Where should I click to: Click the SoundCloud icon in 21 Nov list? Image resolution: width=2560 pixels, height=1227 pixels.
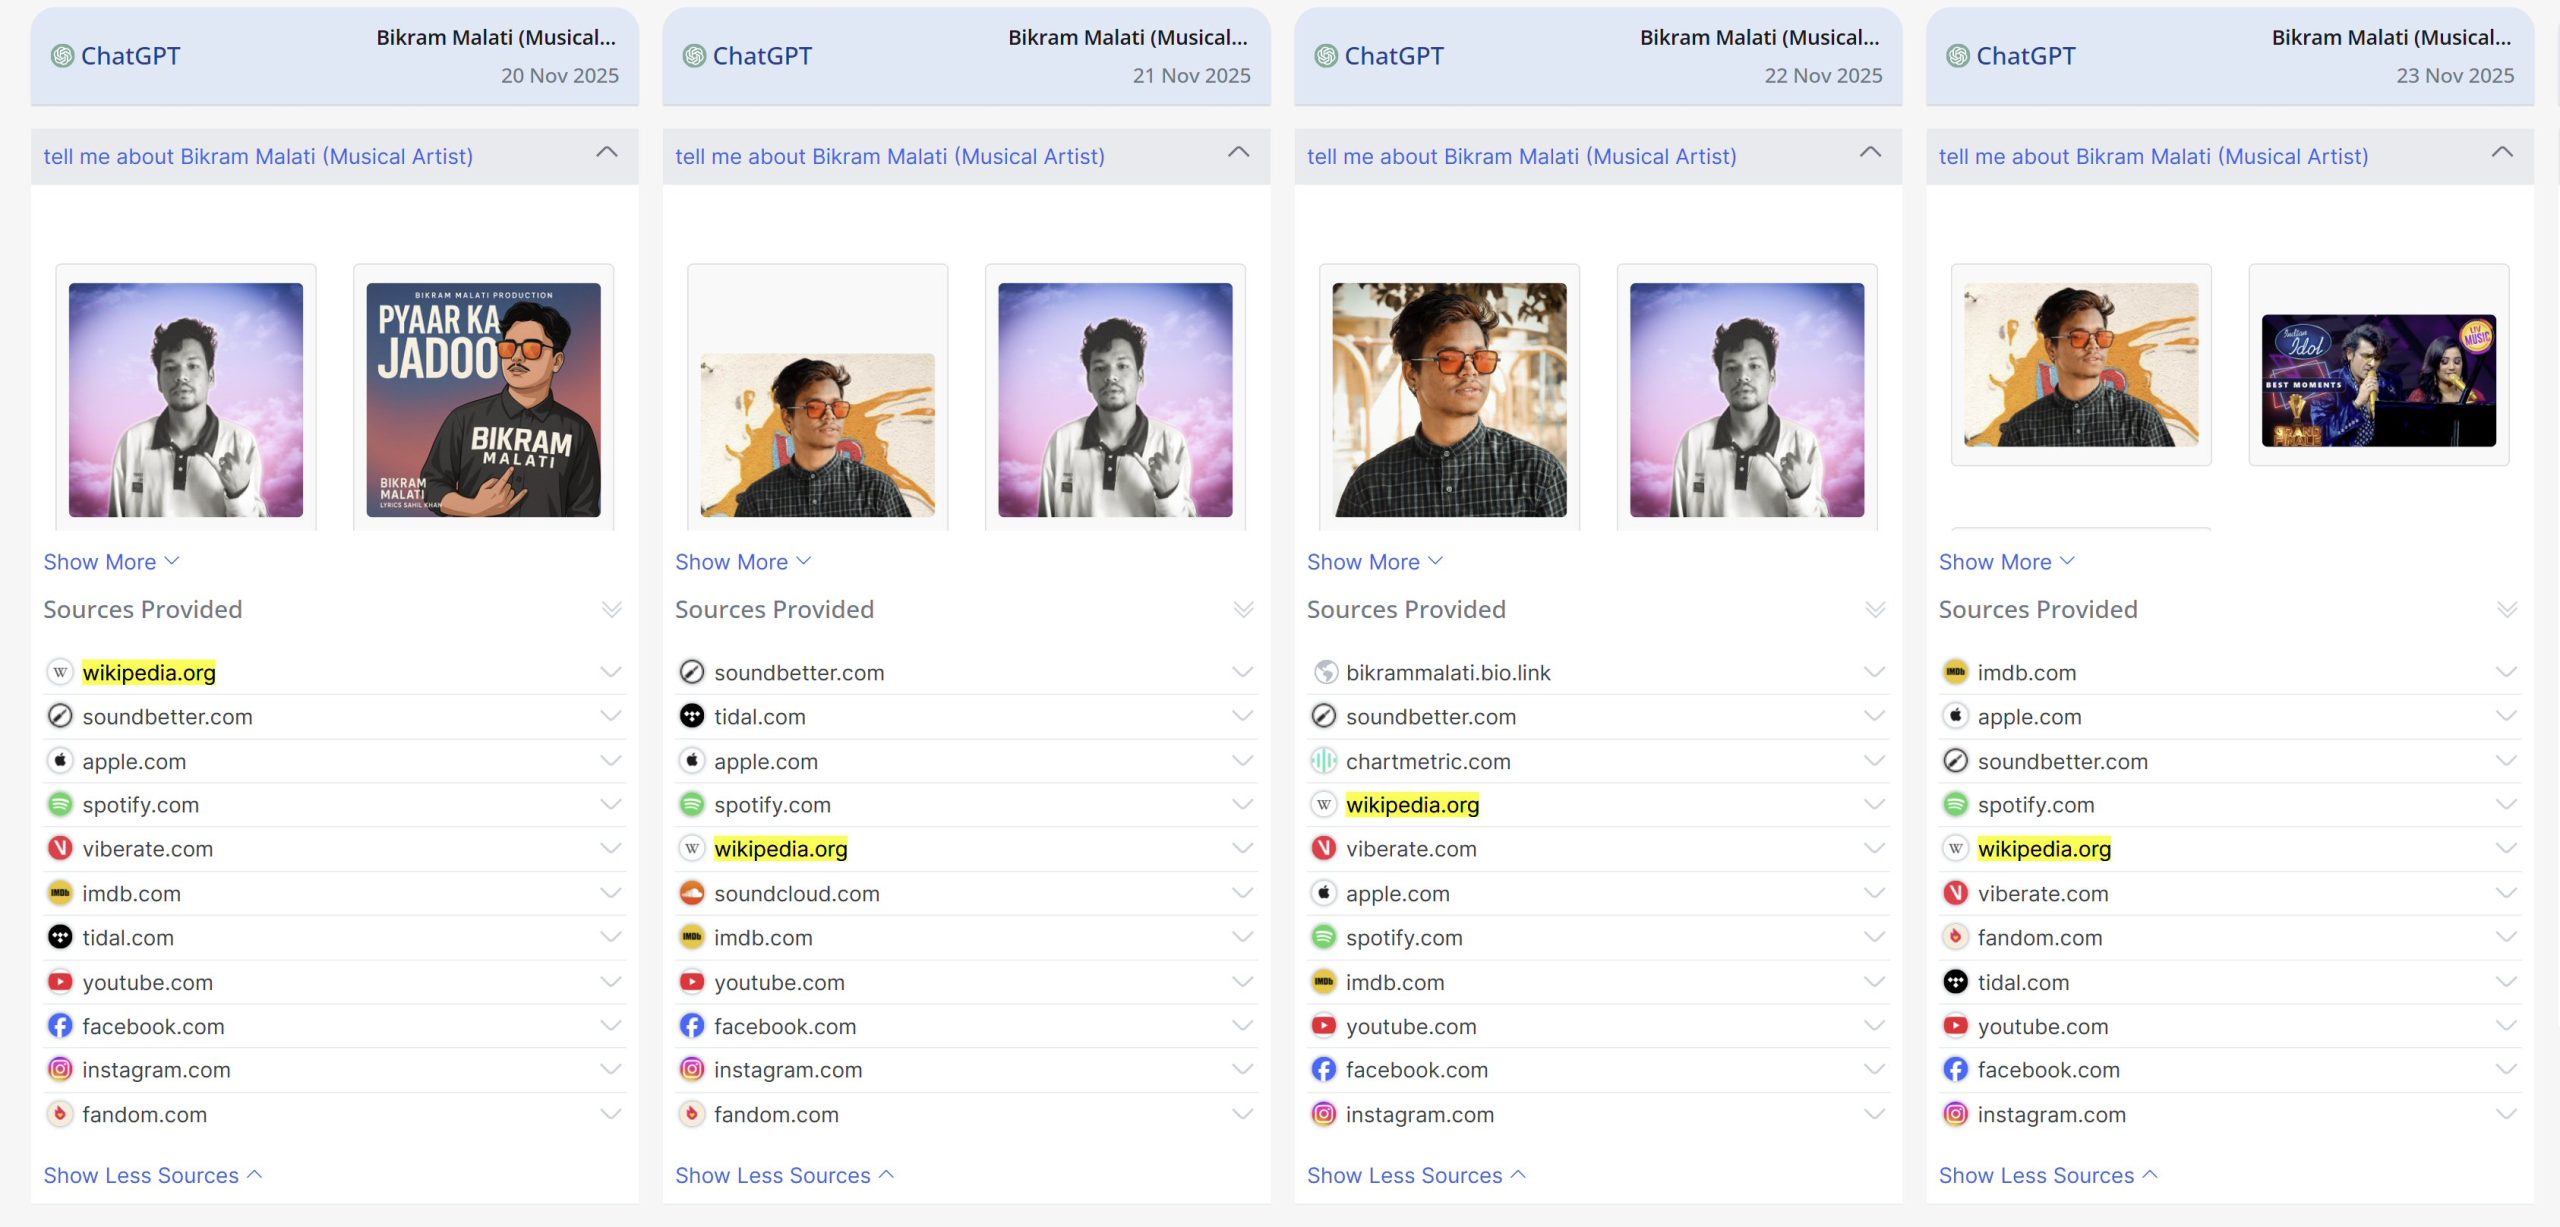pyautogui.click(x=692, y=893)
